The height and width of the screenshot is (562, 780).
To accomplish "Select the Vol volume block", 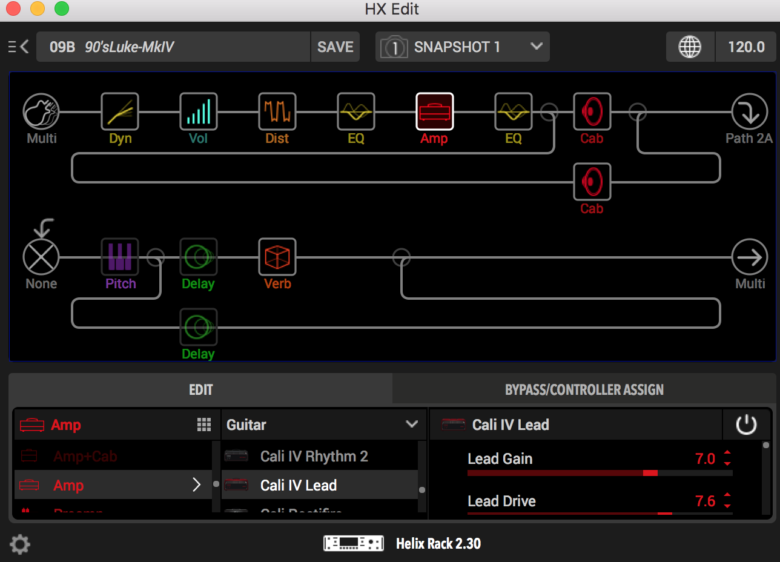I will point(198,111).
